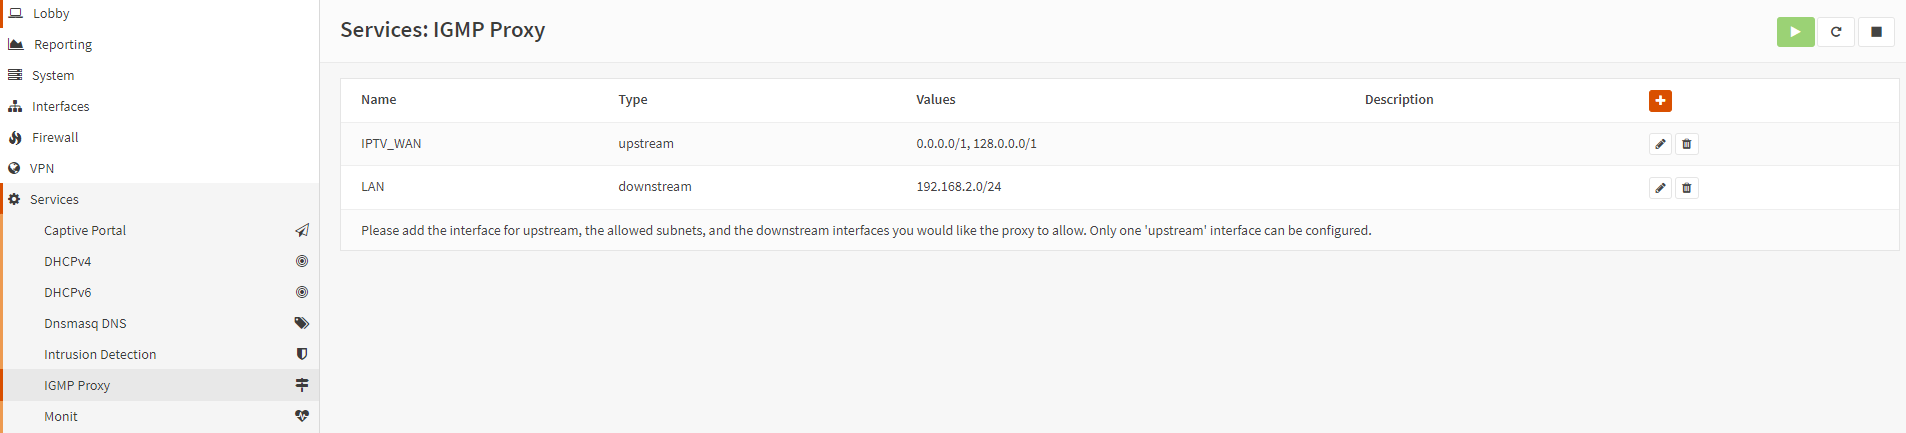
Task: Open the VPN menu
Action: (x=160, y=168)
